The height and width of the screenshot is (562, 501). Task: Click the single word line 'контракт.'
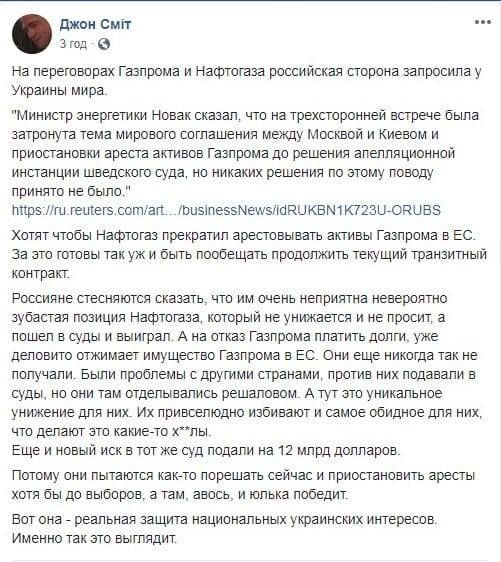coord(40,273)
